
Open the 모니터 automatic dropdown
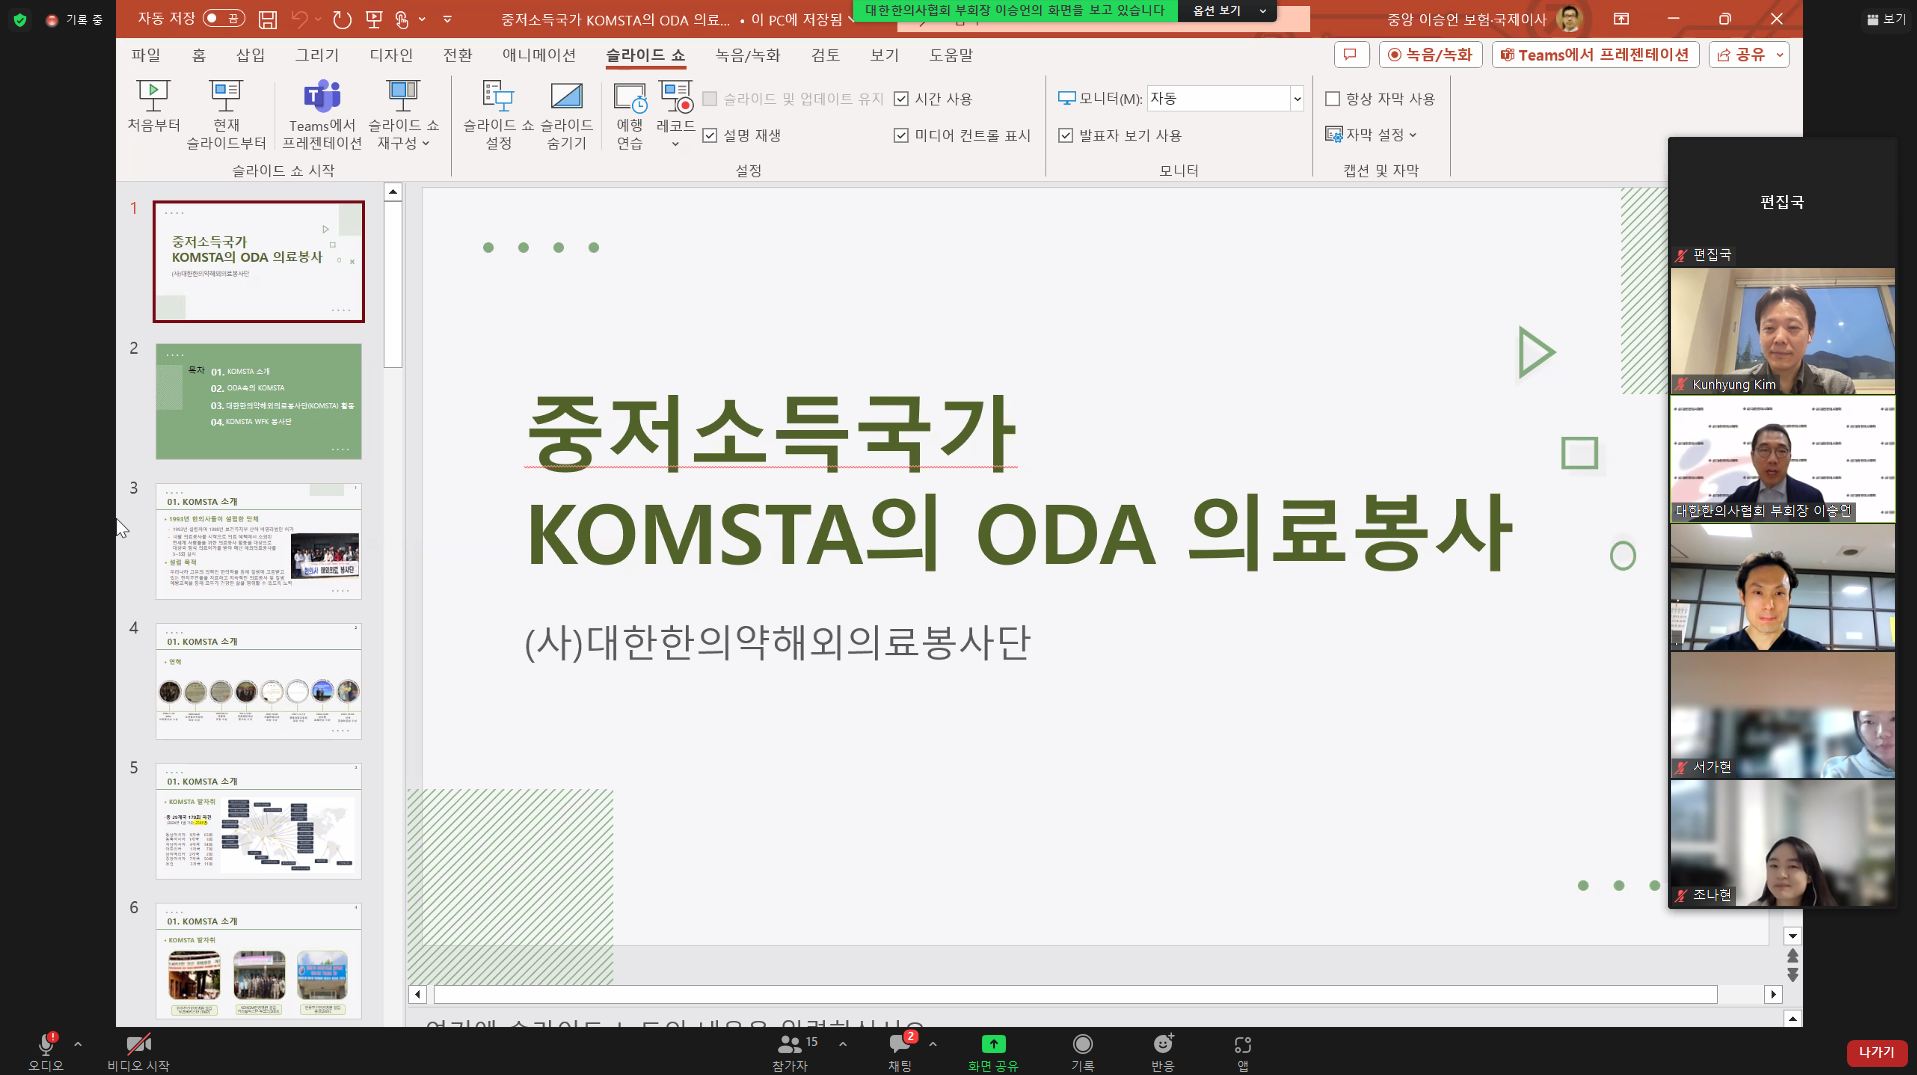[x=1296, y=98]
